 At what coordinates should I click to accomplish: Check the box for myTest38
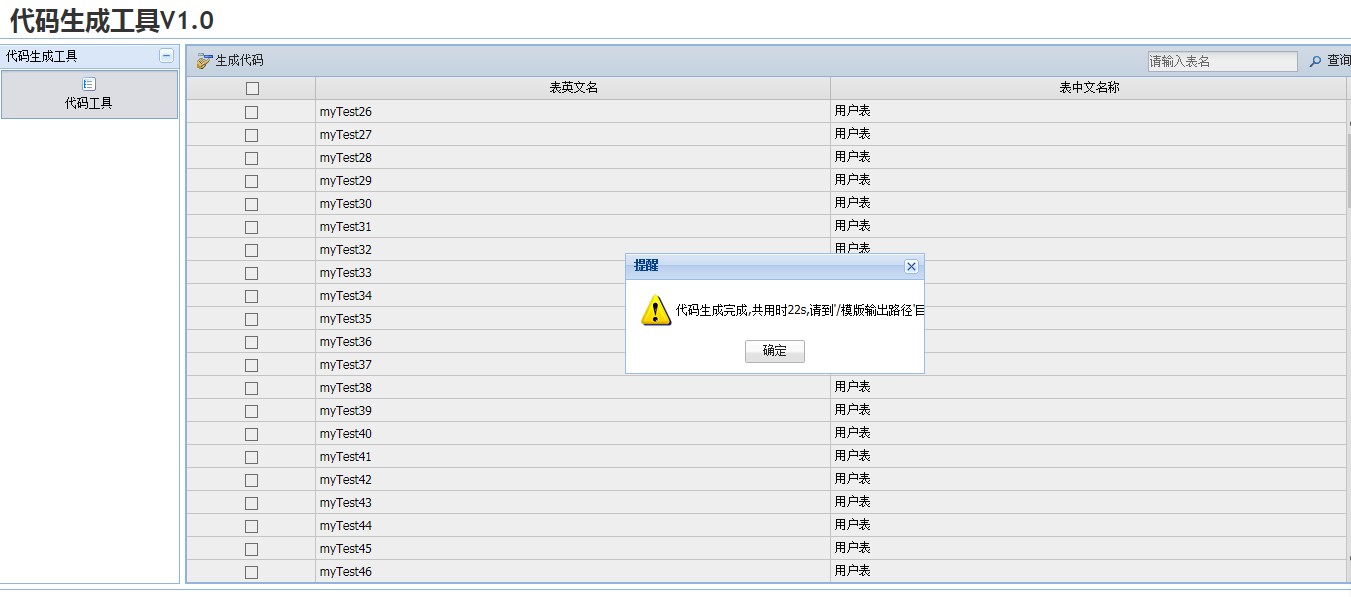click(x=252, y=388)
